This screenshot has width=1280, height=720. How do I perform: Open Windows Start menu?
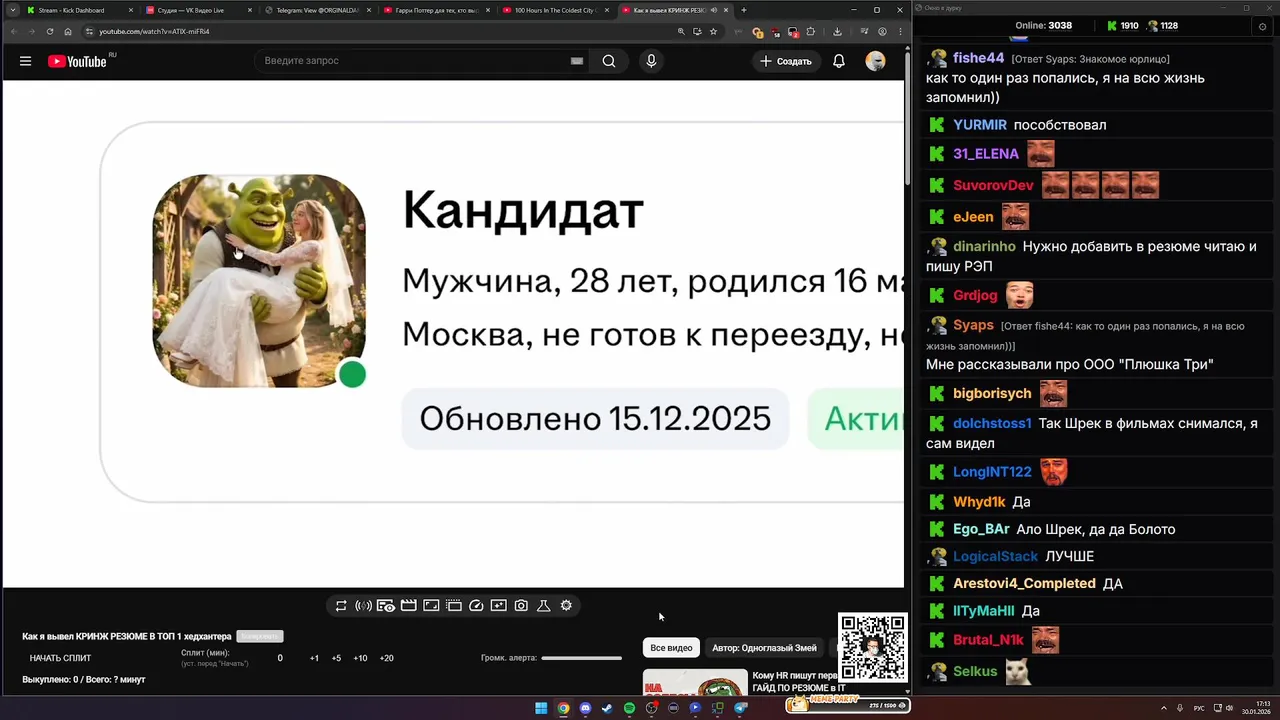click(541, 708)
